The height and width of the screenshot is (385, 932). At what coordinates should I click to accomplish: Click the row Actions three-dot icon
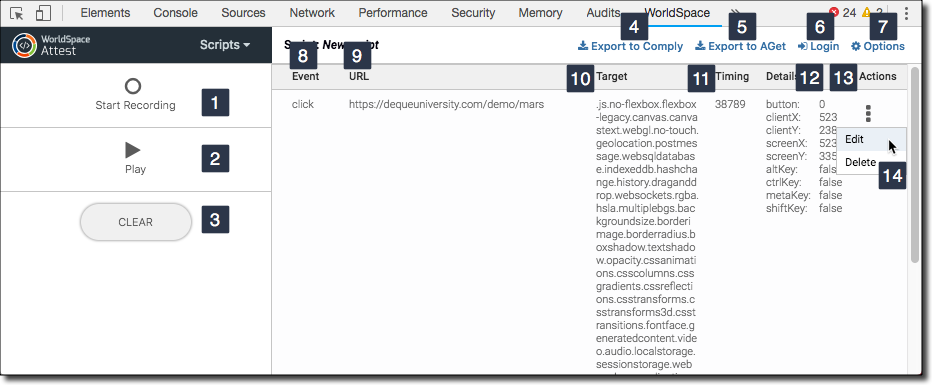pos(868,113)
